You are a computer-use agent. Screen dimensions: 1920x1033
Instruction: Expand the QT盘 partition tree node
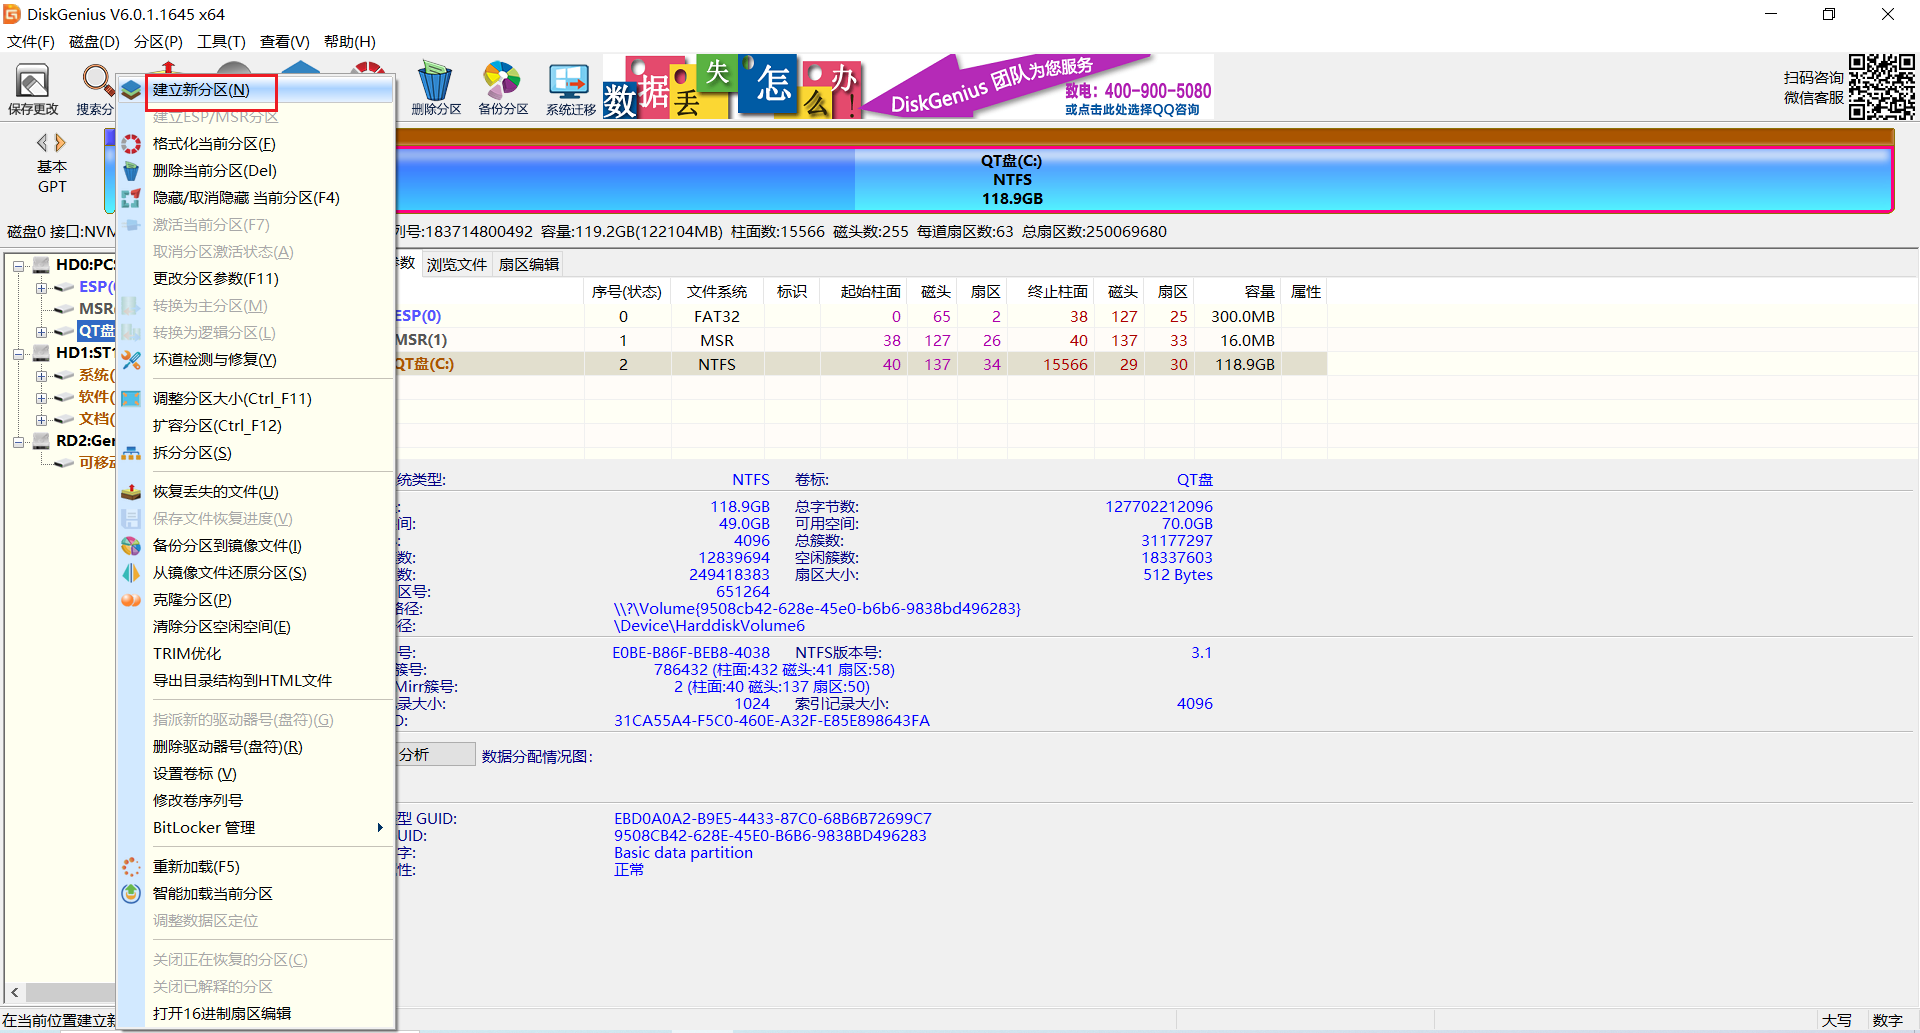click(41, 331)
